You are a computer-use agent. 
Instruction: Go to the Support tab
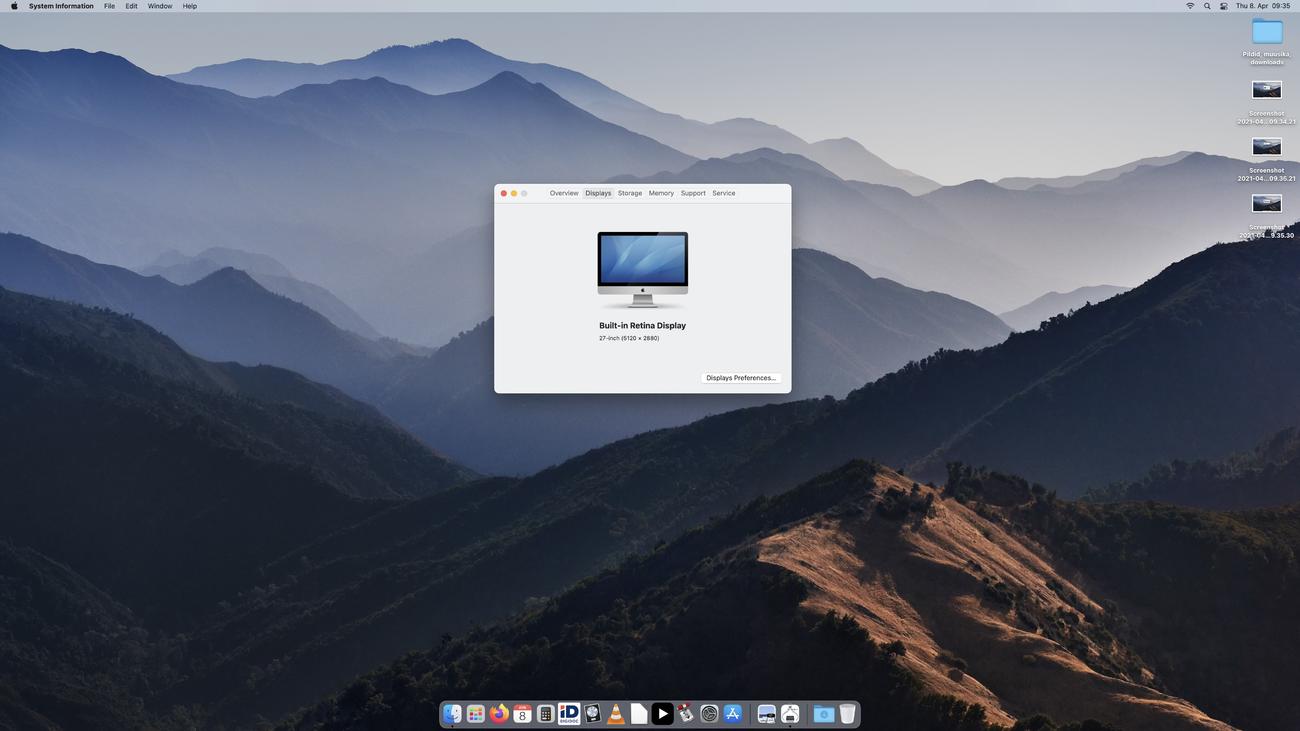[x=693, y=193]
